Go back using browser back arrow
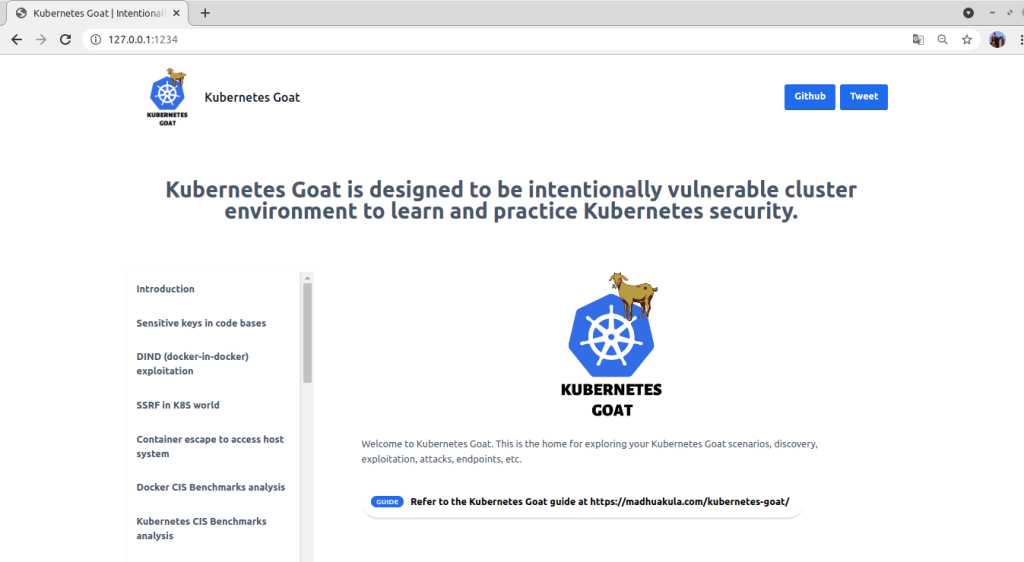The image size is (1024, 562). coord(16,40)
